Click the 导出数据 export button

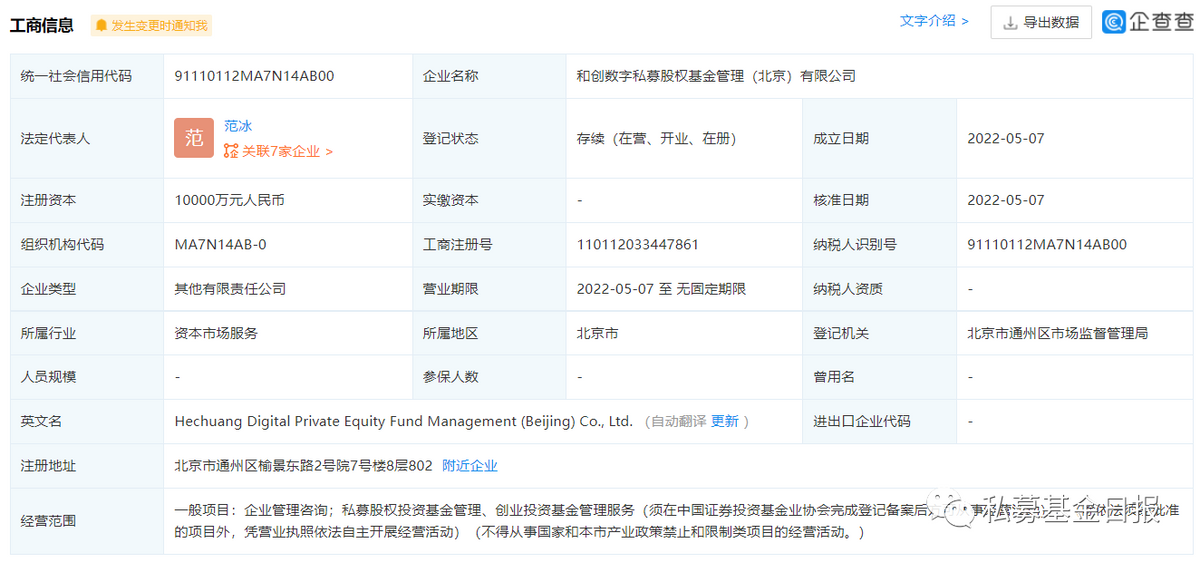(x=1041, y=22)
